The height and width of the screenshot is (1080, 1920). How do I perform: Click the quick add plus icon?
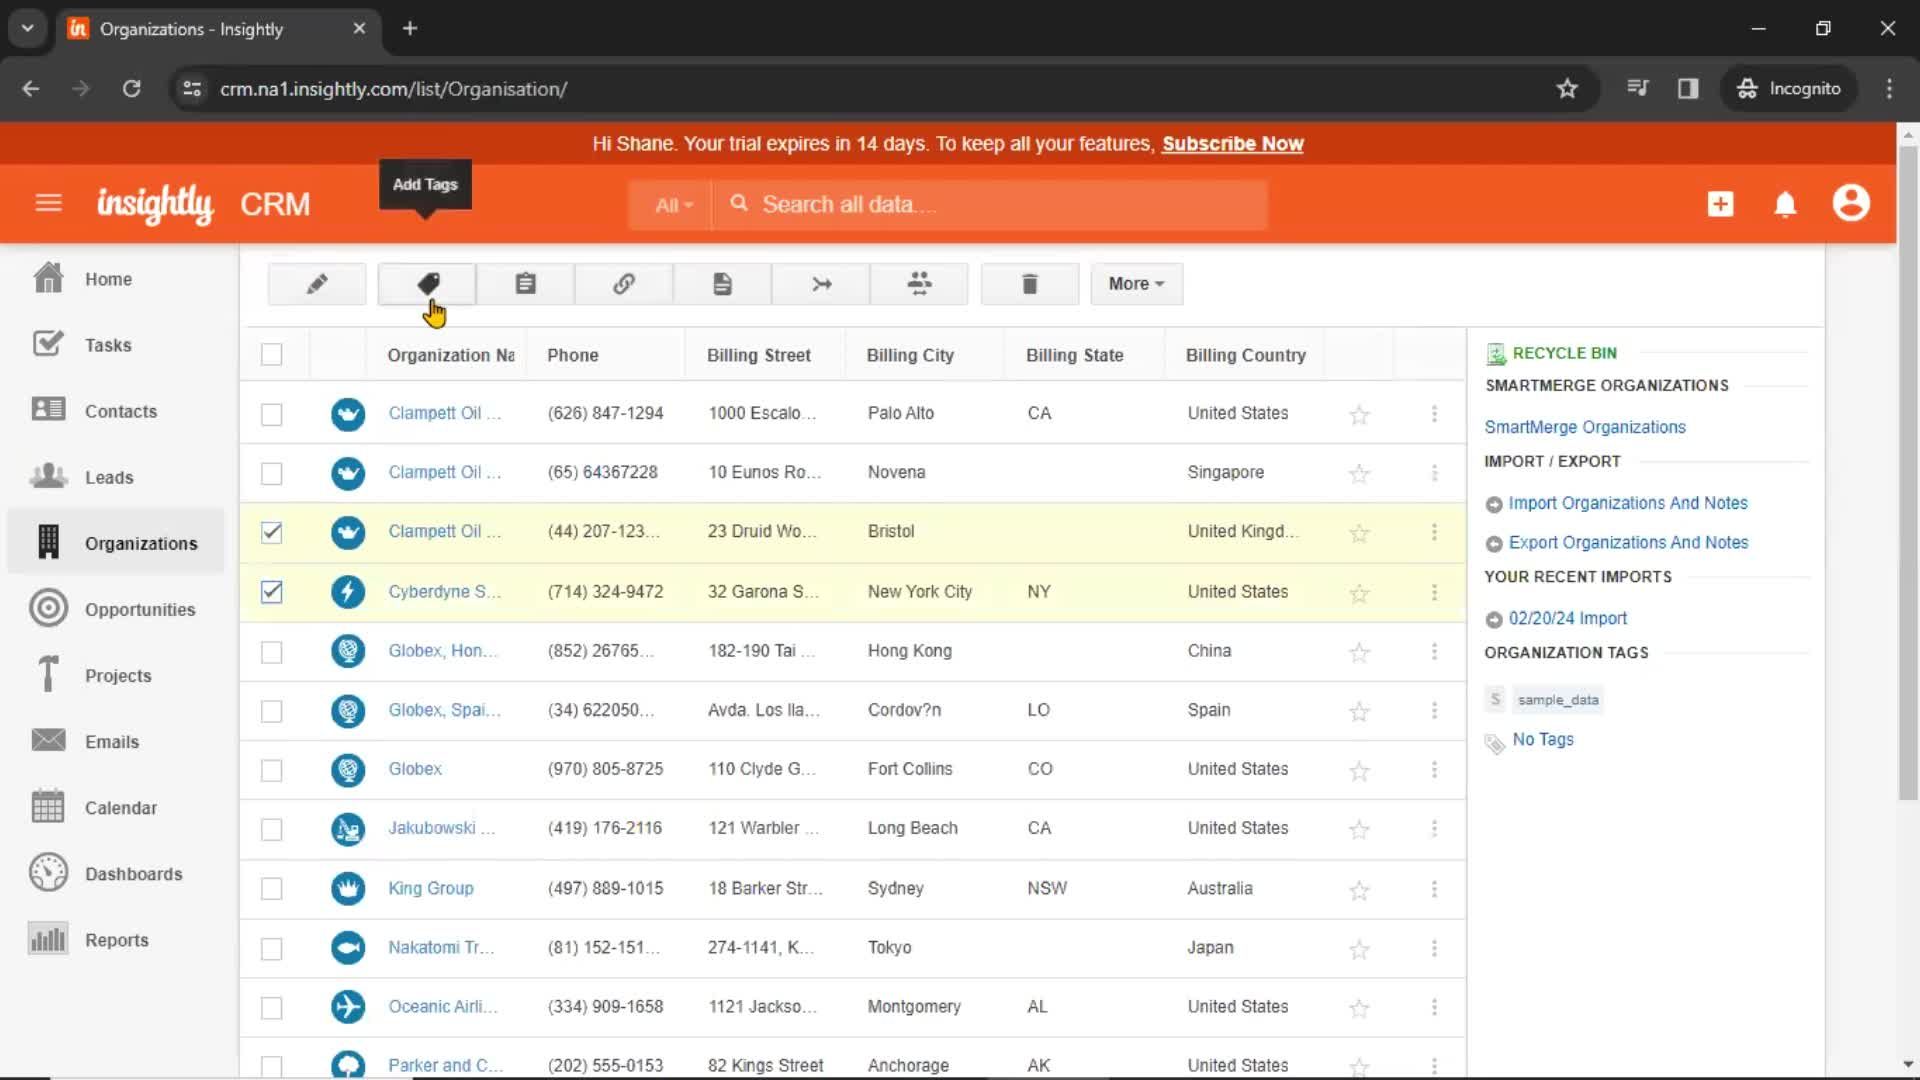[1720, 204]
